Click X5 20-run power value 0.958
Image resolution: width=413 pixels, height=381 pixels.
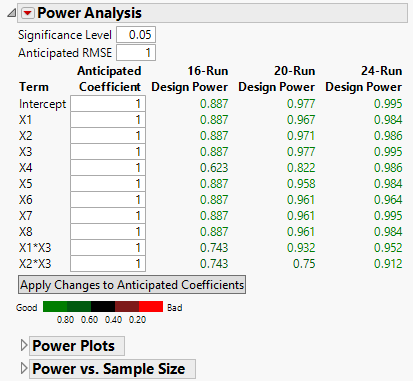(x=301, y=184)
